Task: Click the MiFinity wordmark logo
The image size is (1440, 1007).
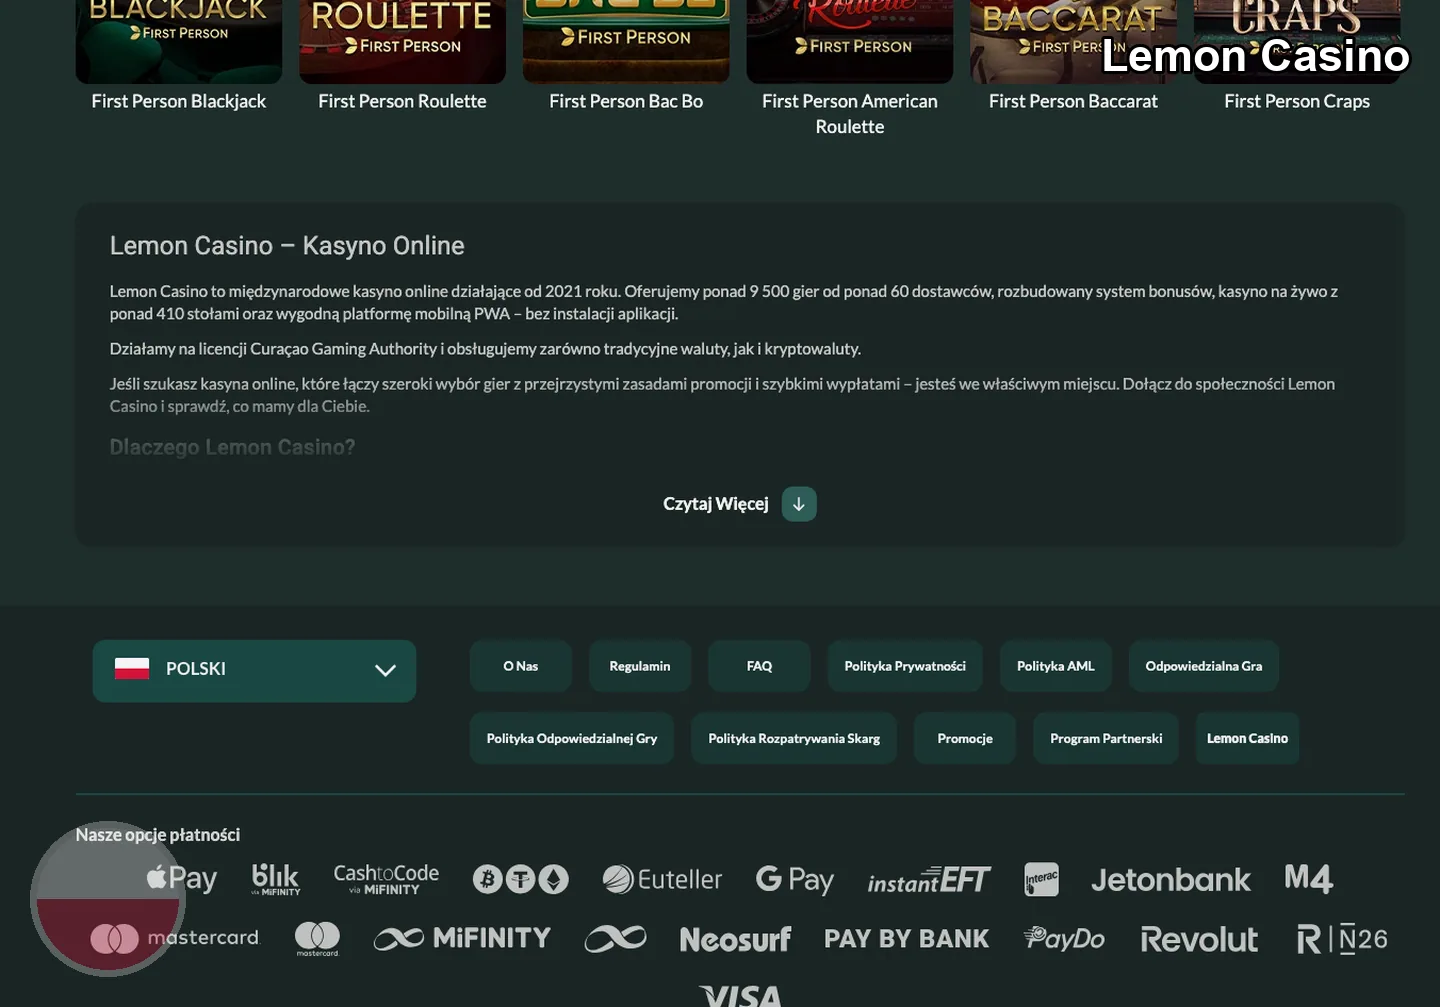Action: [x=462, y=938]
